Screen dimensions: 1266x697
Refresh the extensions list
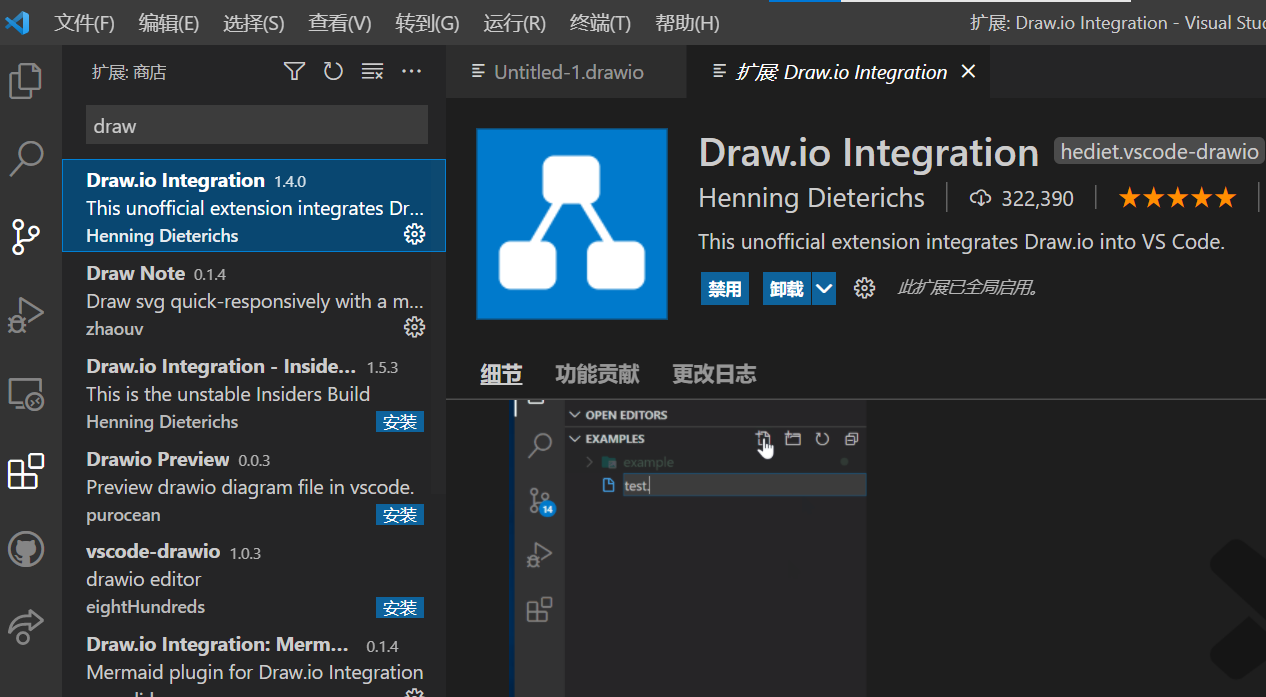333,71
